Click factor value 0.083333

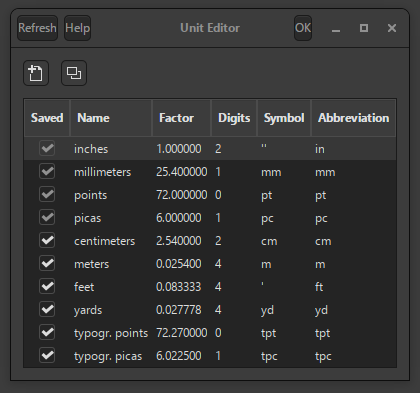pos(179,287)
